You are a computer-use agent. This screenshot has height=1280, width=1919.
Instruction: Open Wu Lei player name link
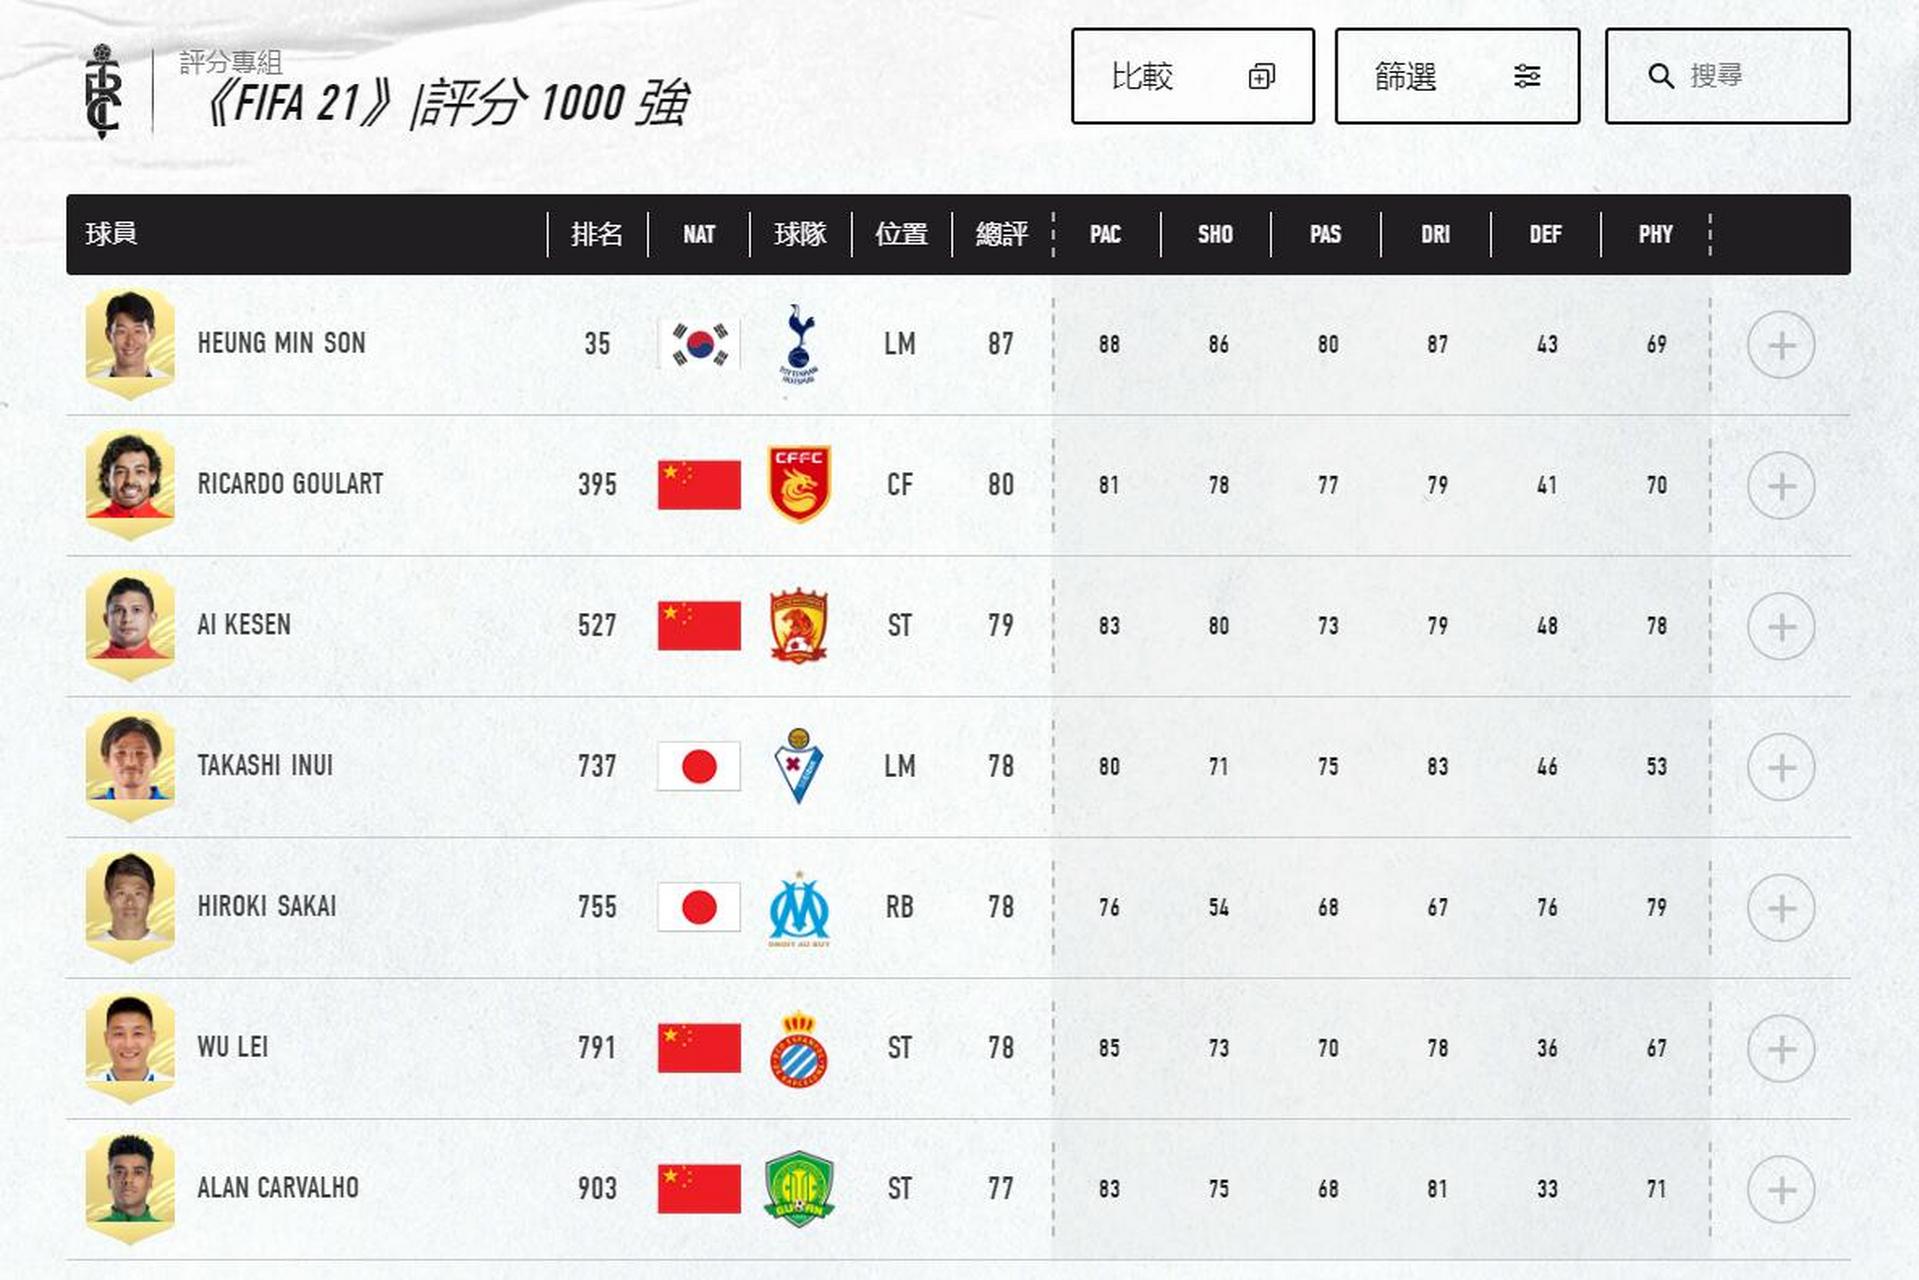233,1047
